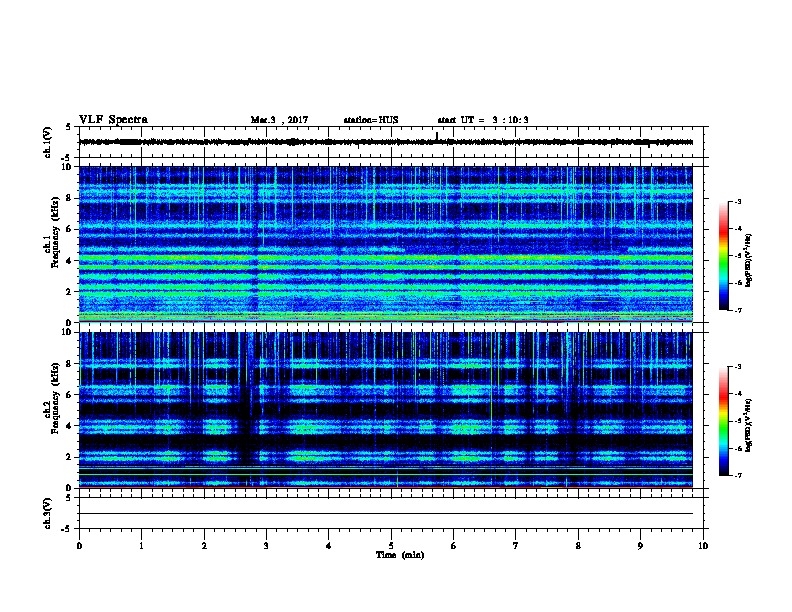
Task: Click ch.1 colorbar "-7" scale value
Action: [738, 310]
